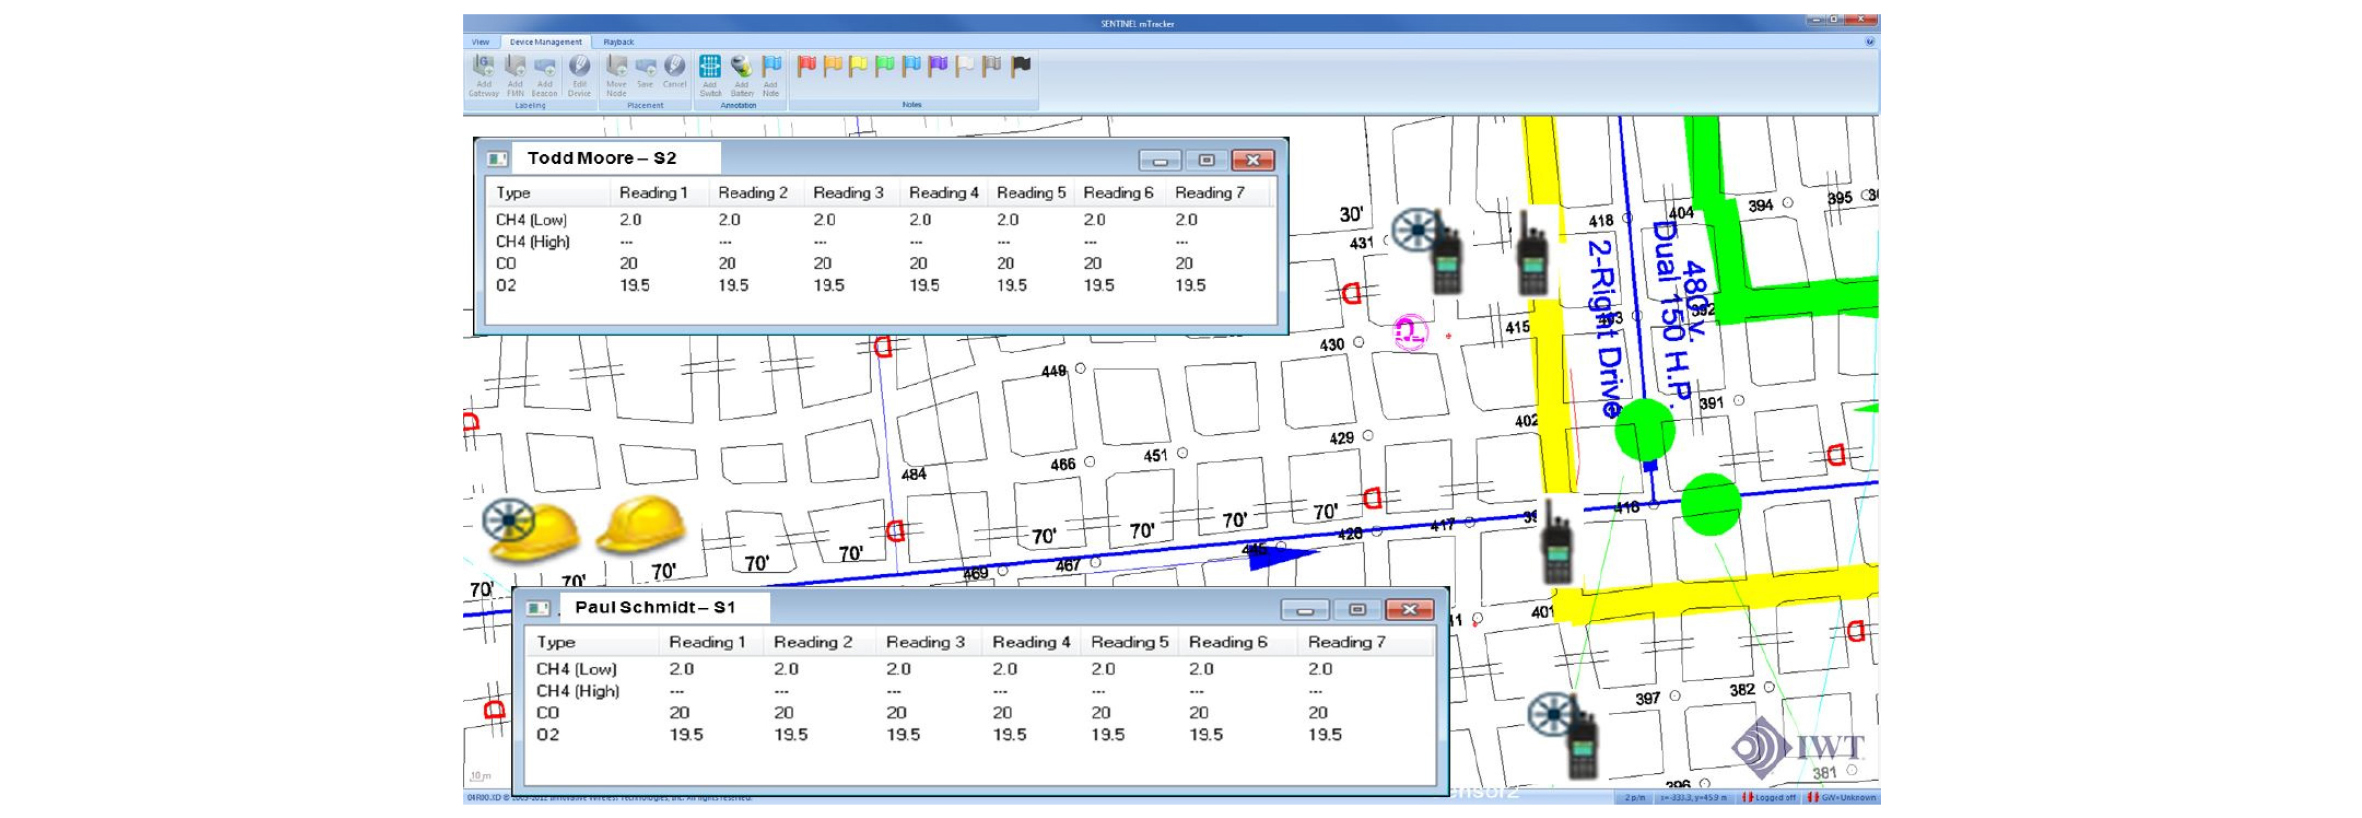The width and height of the screenshot is (2362, 818).
Task: Click the Todd Moore window title icon
Action: (x=497, y=159)
